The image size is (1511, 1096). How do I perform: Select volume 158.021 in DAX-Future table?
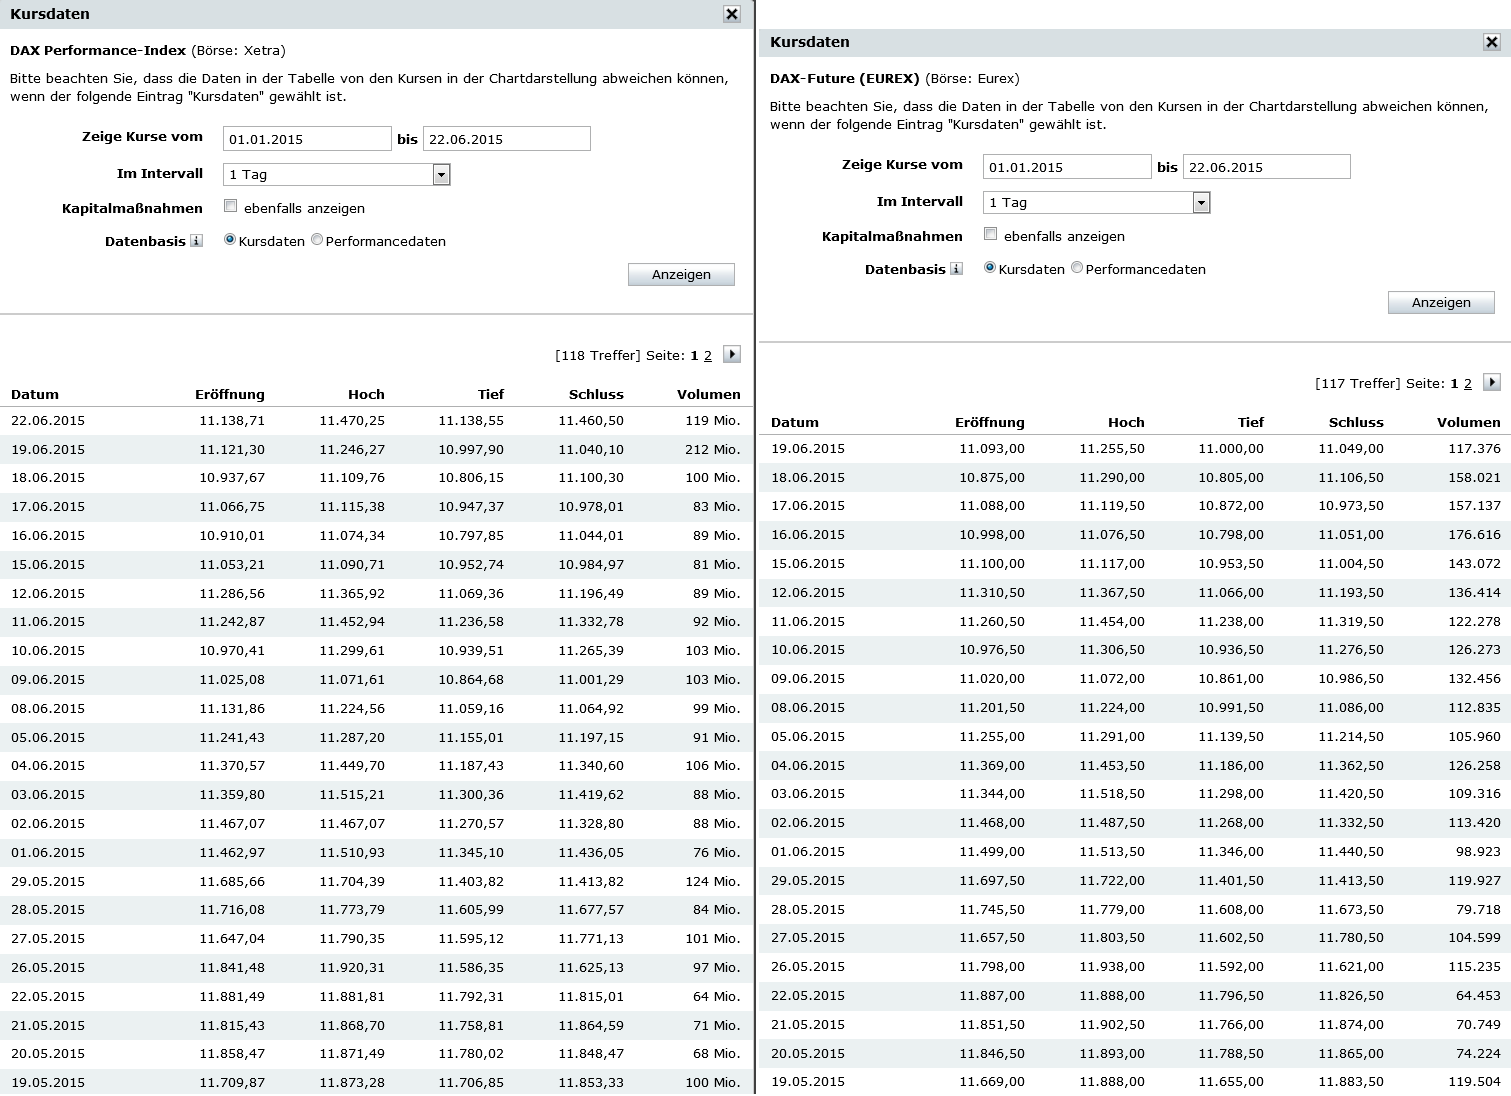point(1474,478)
